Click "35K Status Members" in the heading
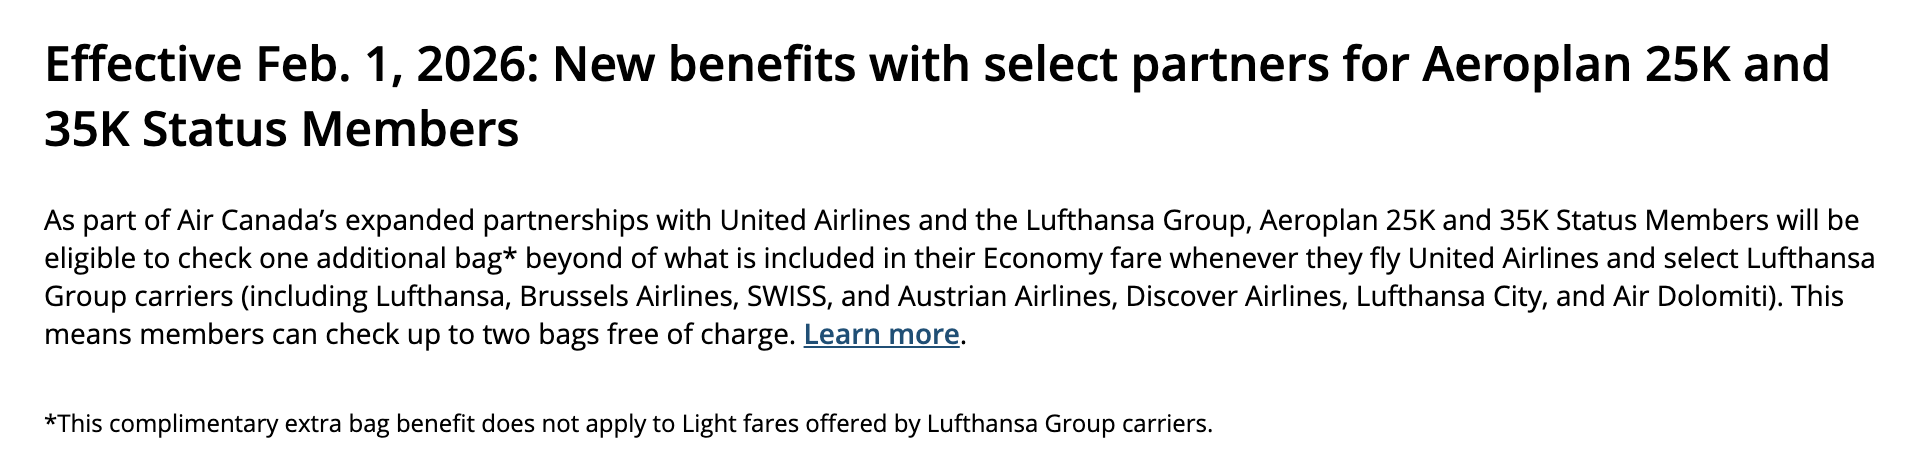This screenshot has height=472, width=1912. (x=281, y=130)
